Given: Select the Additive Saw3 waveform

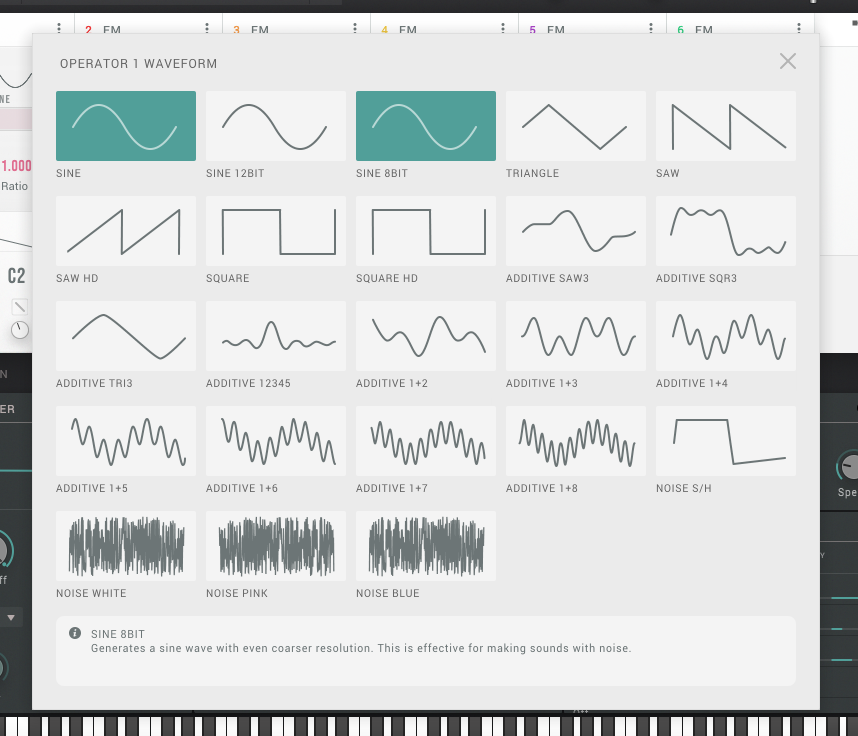Looking at the screenshot, I should pyautogui.click(x=576, y=231).
